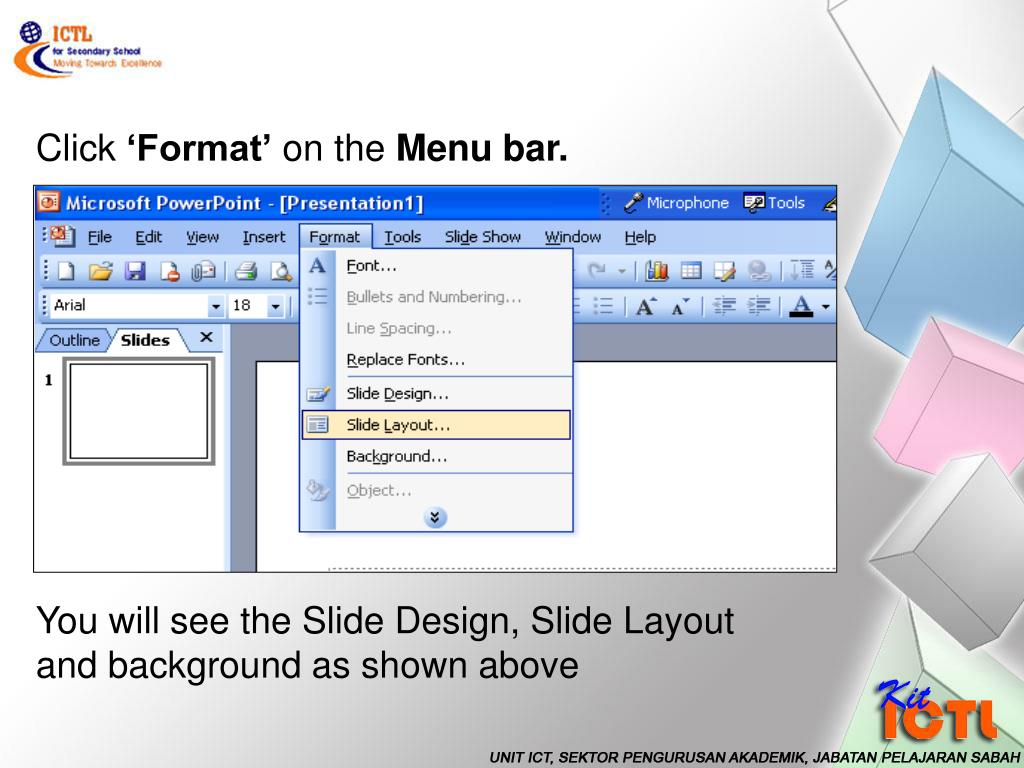Click the New blank document icon
The width and height of the screenshot is (1024, 768).
pyautogui.click(x=67, y=271)
